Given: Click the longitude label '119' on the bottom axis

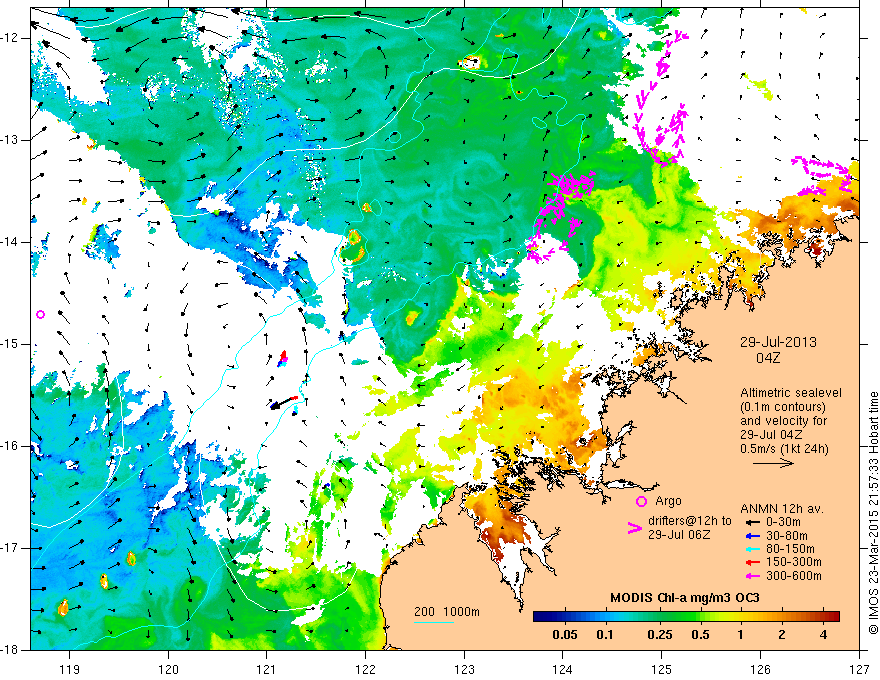Looking at the screenshot, I should pyautogui.click(x=70, y=669).
